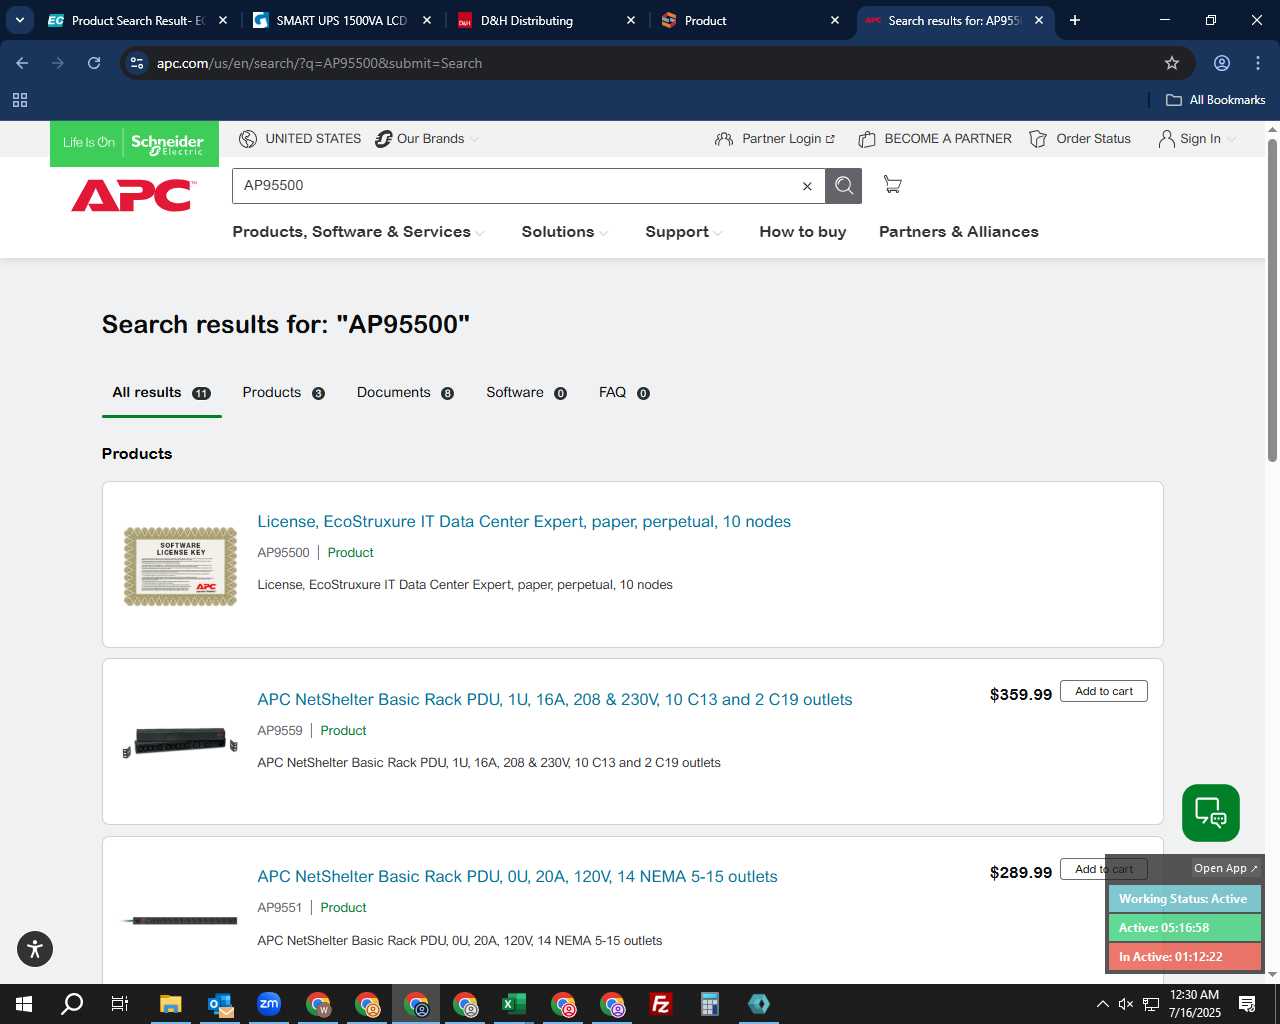Open the accessibility options button

click(35, 949)
